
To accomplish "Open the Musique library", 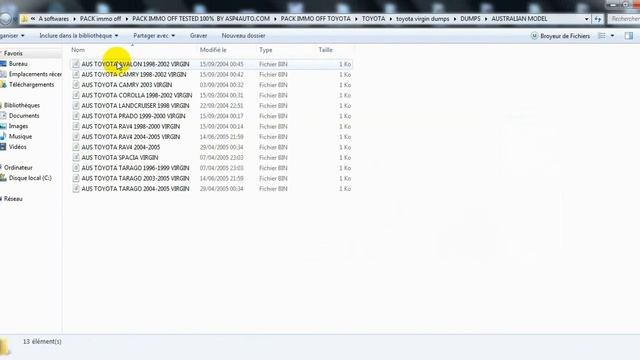I will [x=20, y=136].
